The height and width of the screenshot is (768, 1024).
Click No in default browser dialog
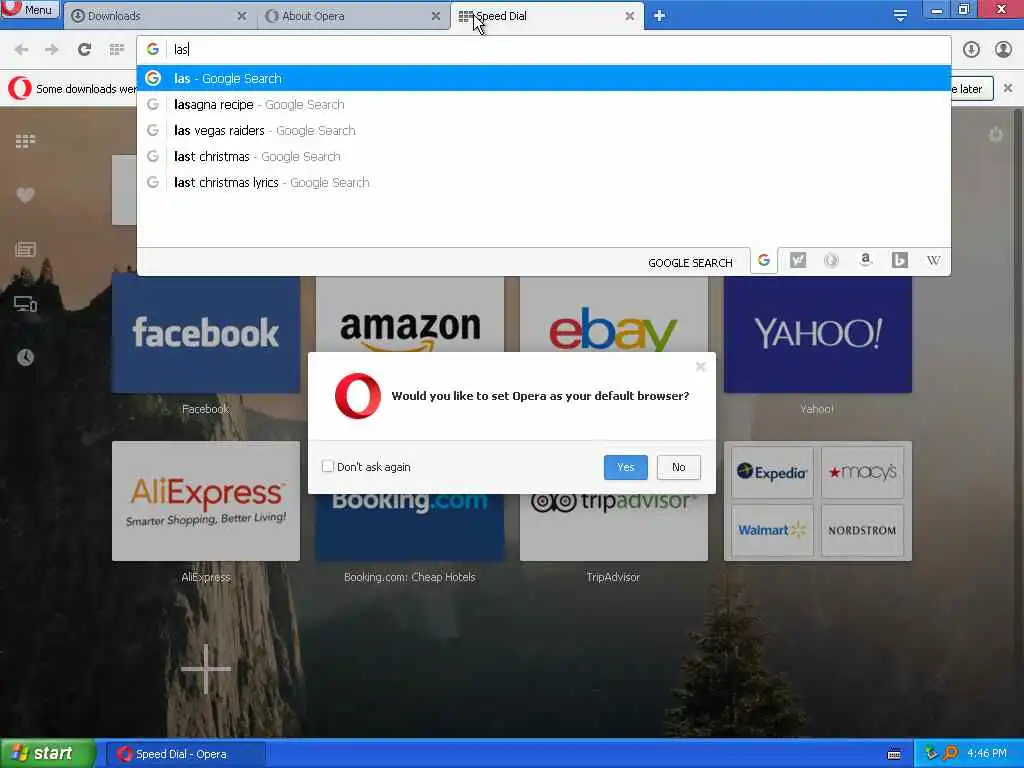(x=679, y=467)
